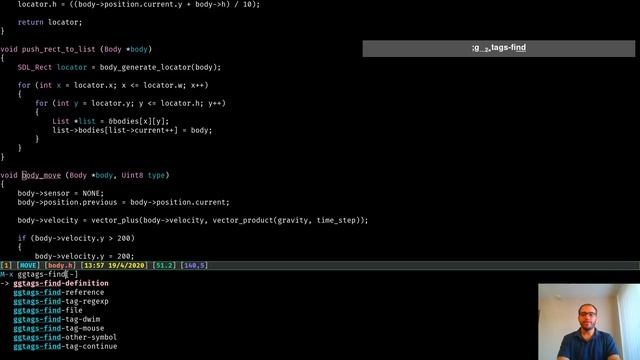Place cursor on body_move function name
Viewport: 640px width, 360px height.
pos(41,175)
